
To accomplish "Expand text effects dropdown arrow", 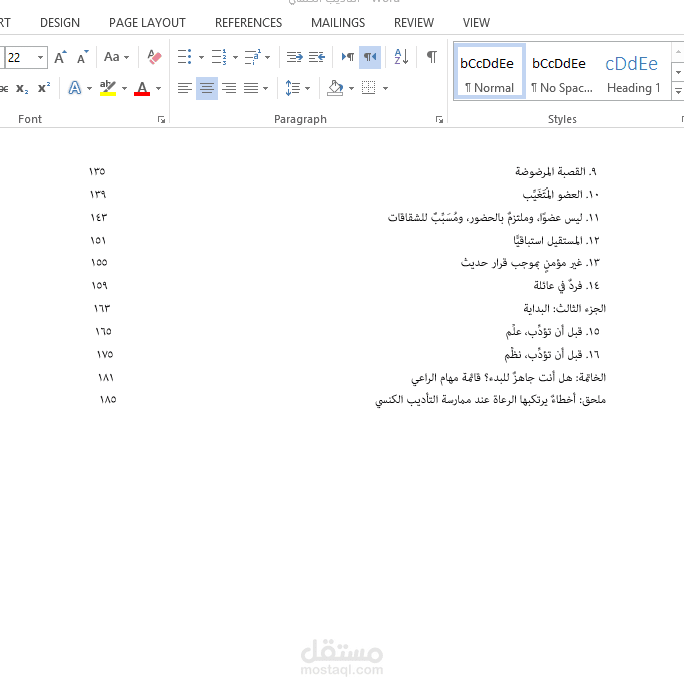I will tap(89, 88).
